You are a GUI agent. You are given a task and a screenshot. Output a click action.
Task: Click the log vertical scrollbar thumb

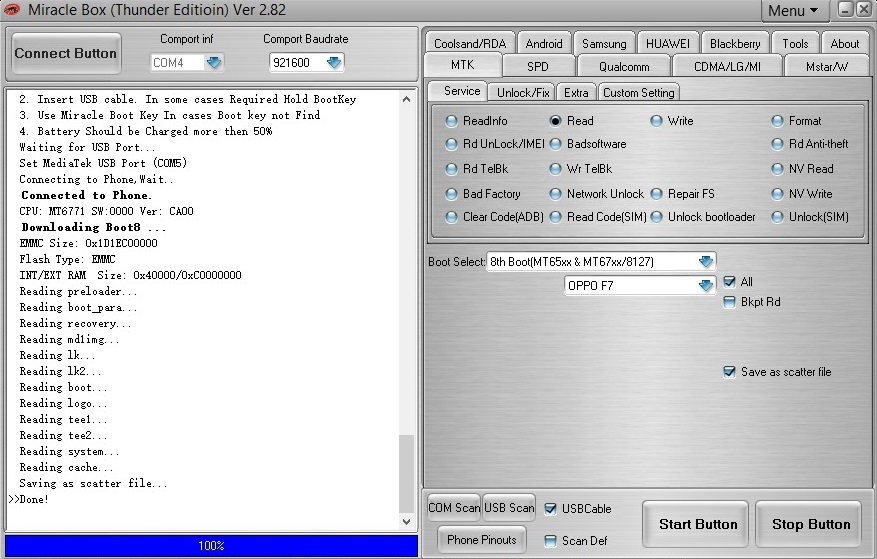(x=407, y=473)
